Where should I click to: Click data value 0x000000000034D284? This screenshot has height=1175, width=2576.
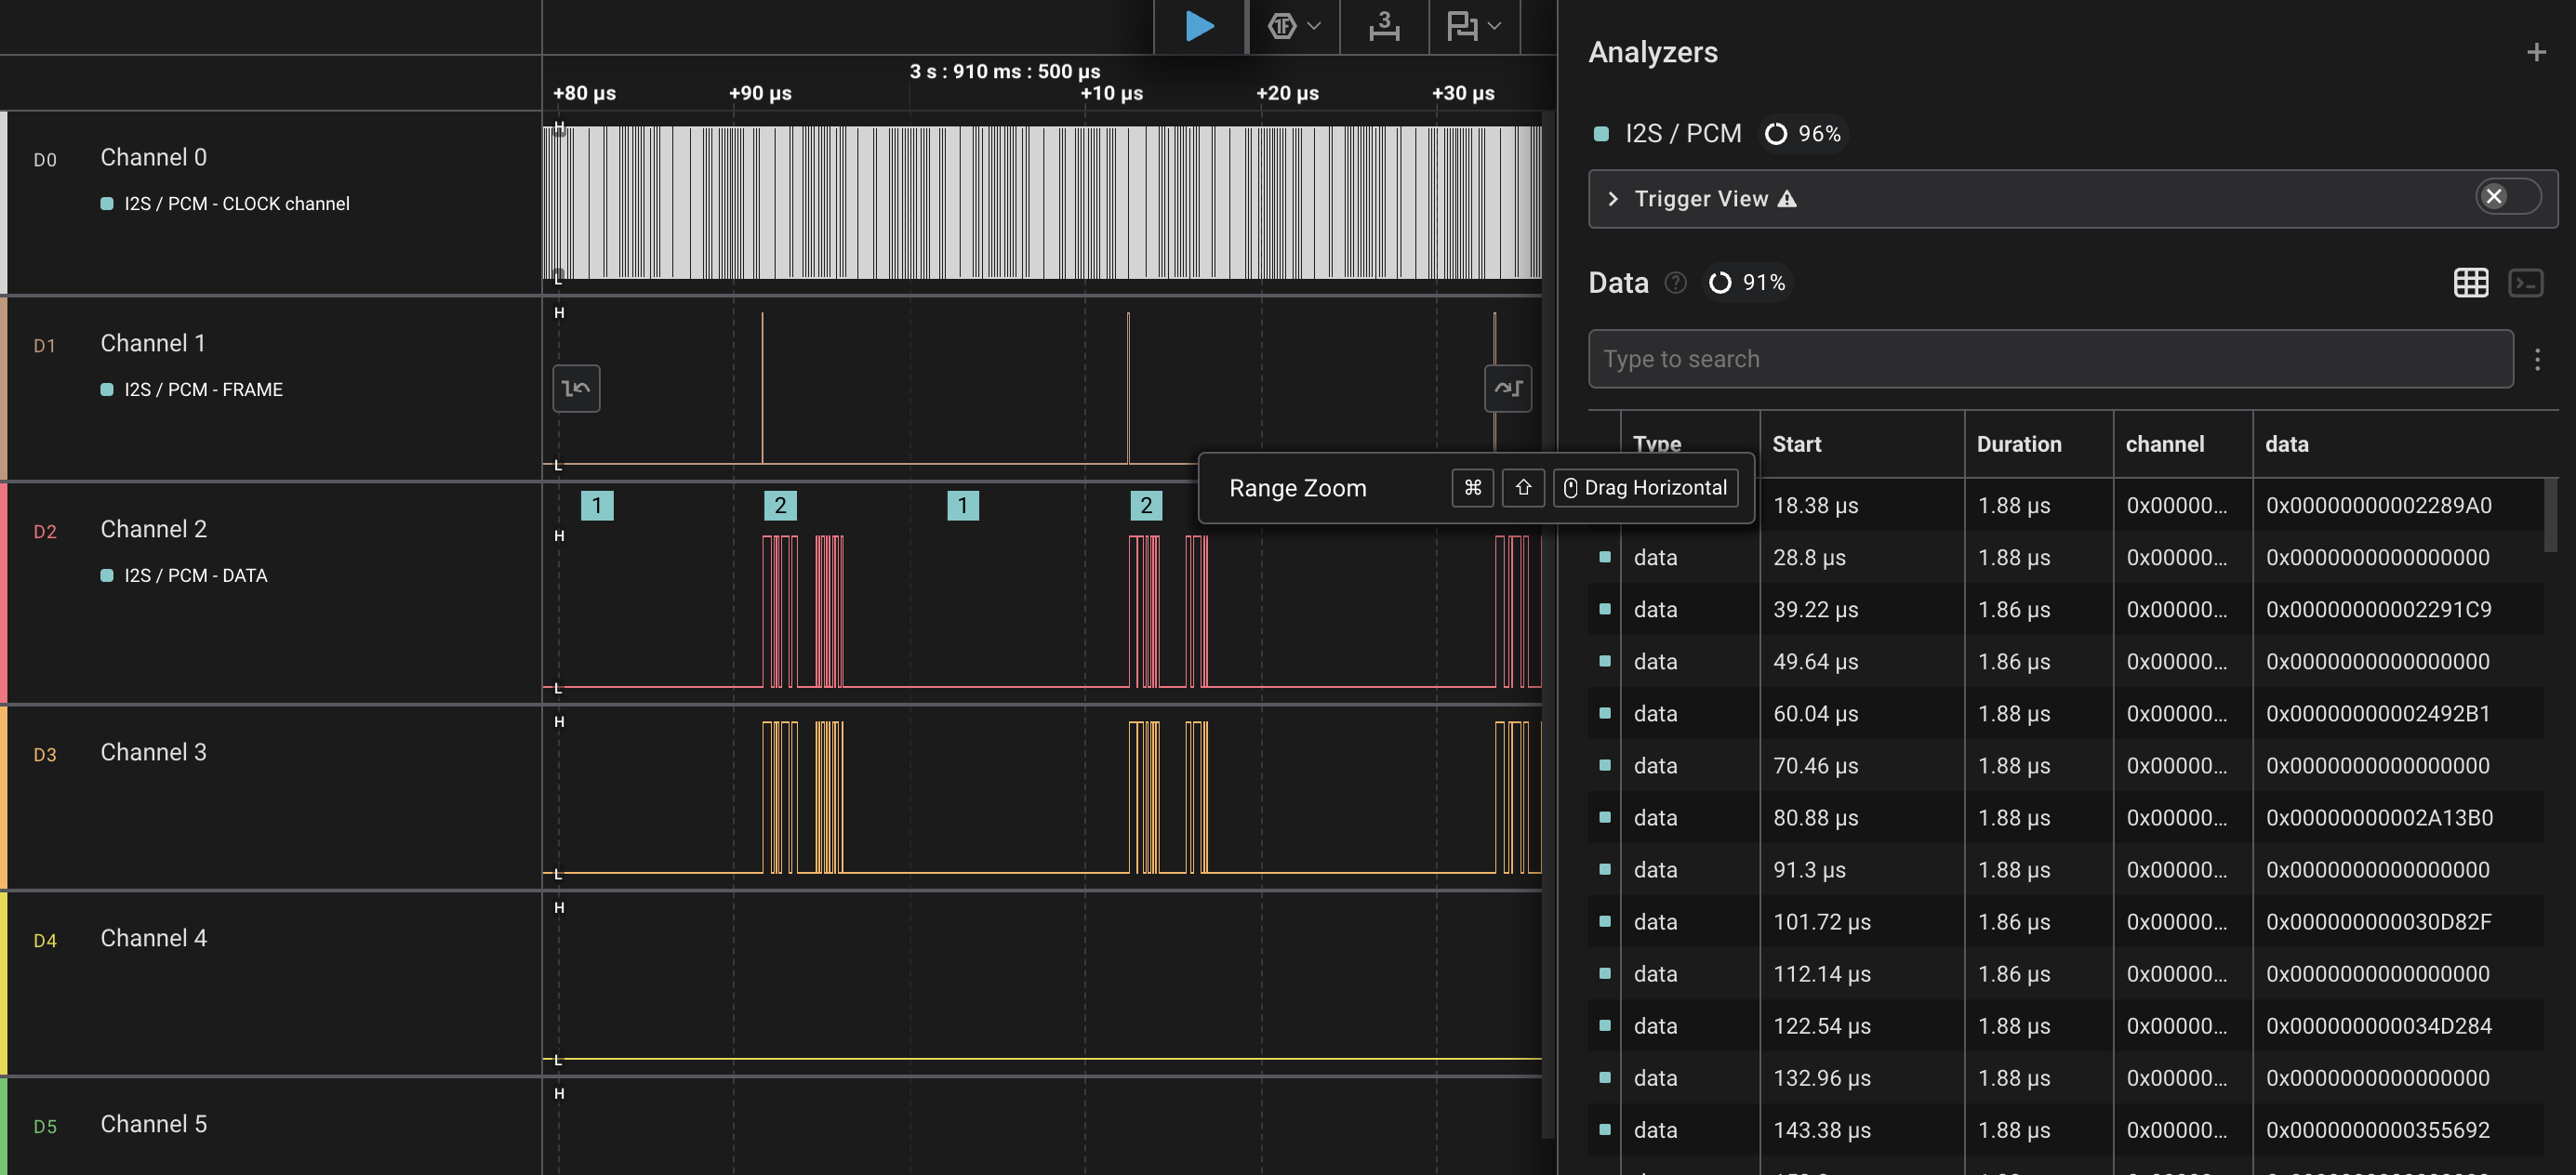(x=2378, y=1025)
